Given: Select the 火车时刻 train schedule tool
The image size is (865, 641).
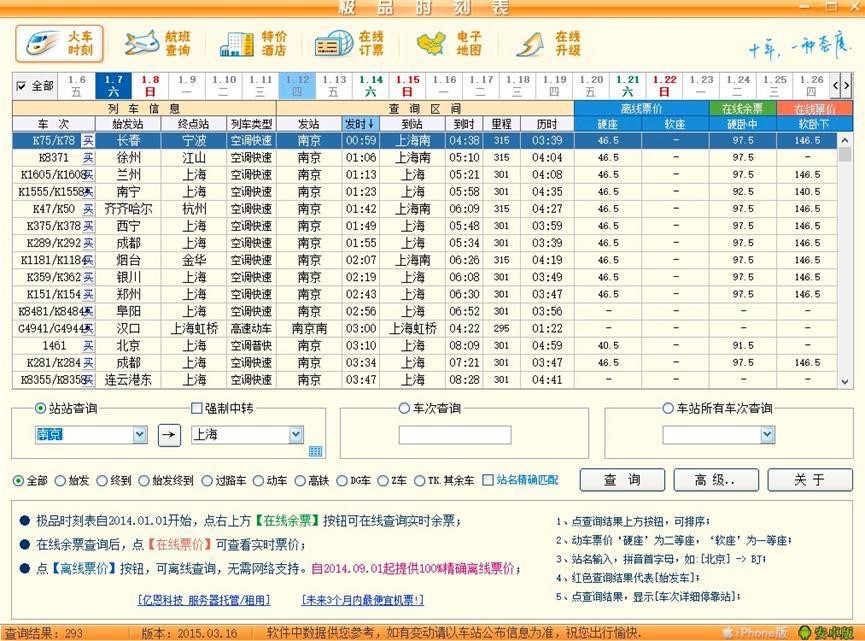Looking at the screenshot, I should click(62, 43).
